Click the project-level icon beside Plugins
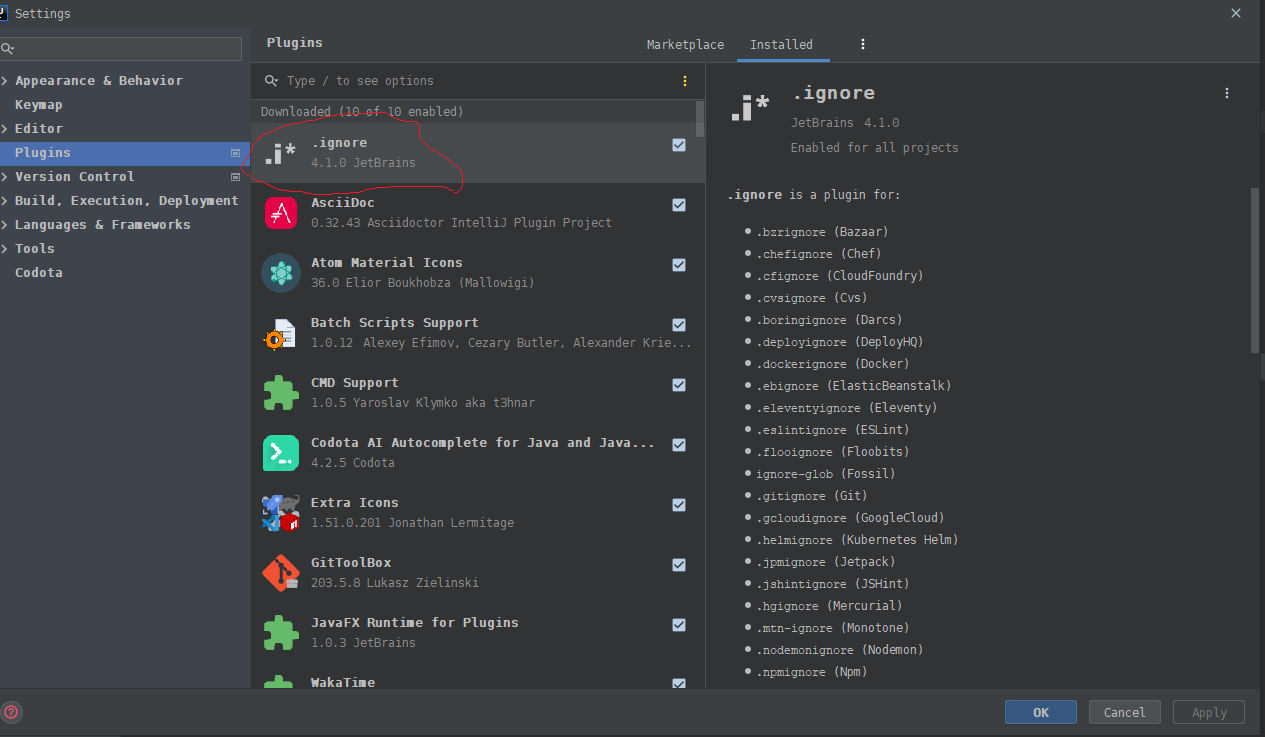The height and width of the screenshot is (737, 1265). (236, 153)
